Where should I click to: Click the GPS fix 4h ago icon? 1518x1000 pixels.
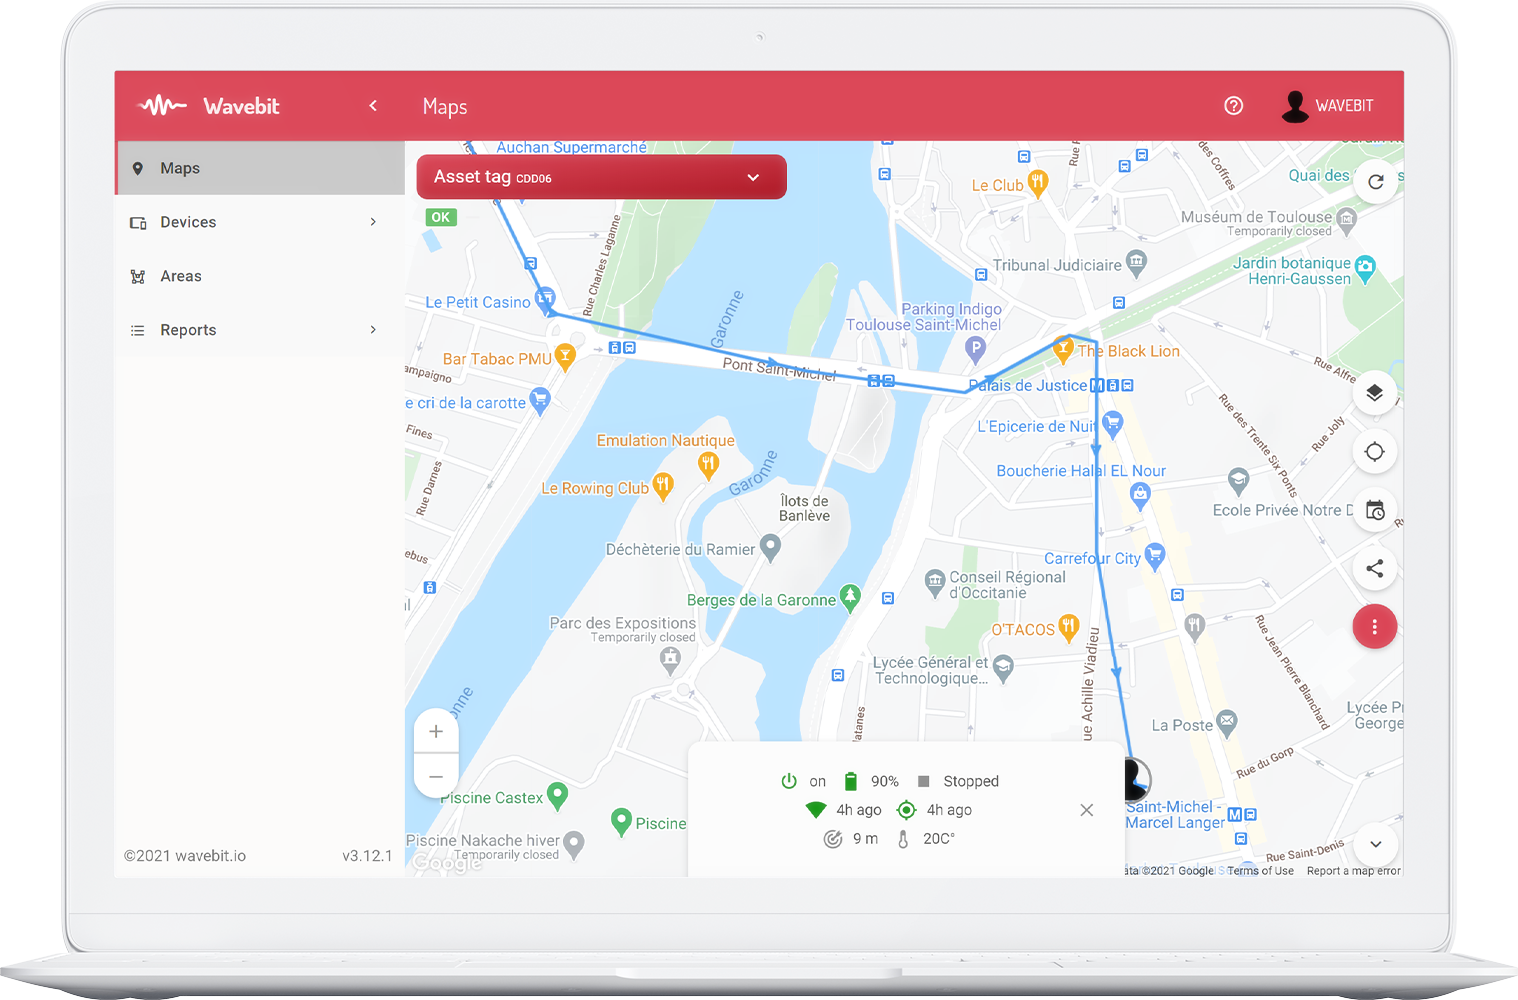tap(907, 810)
